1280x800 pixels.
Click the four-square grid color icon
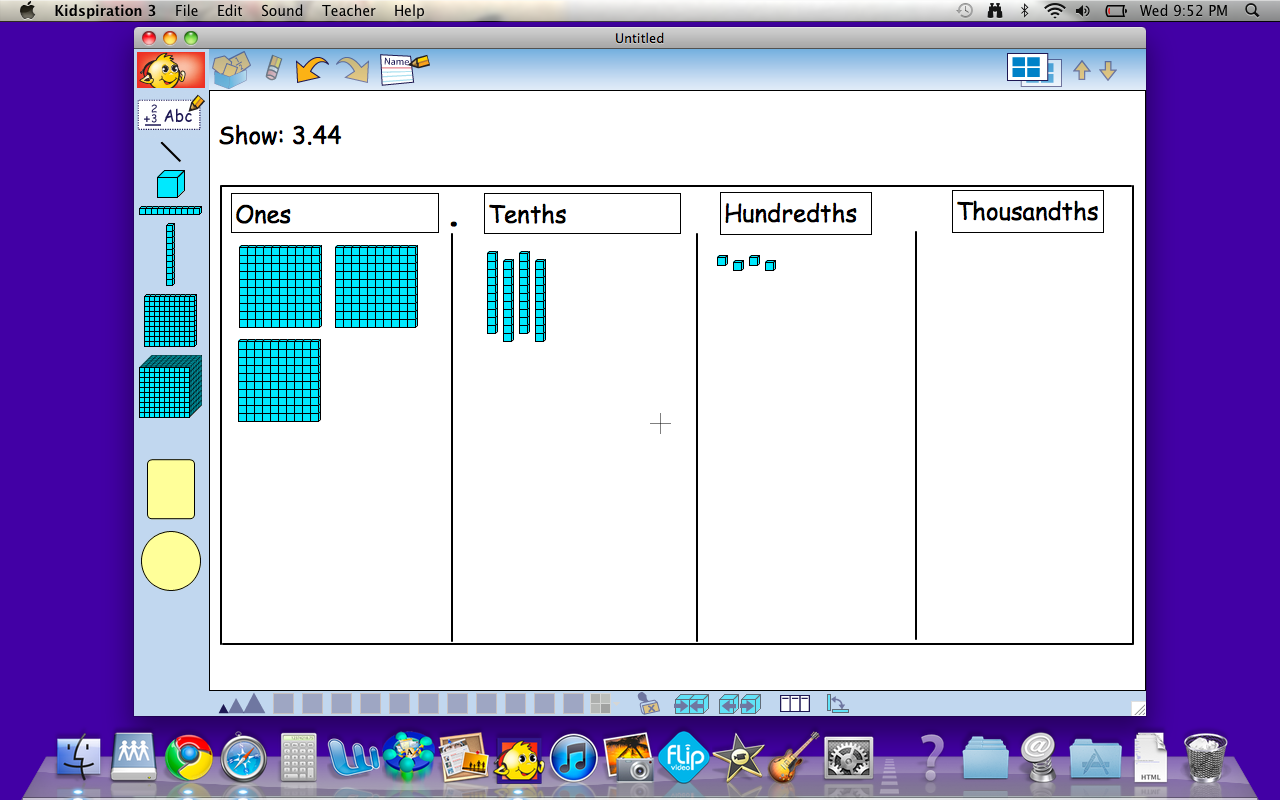[600, 704]
